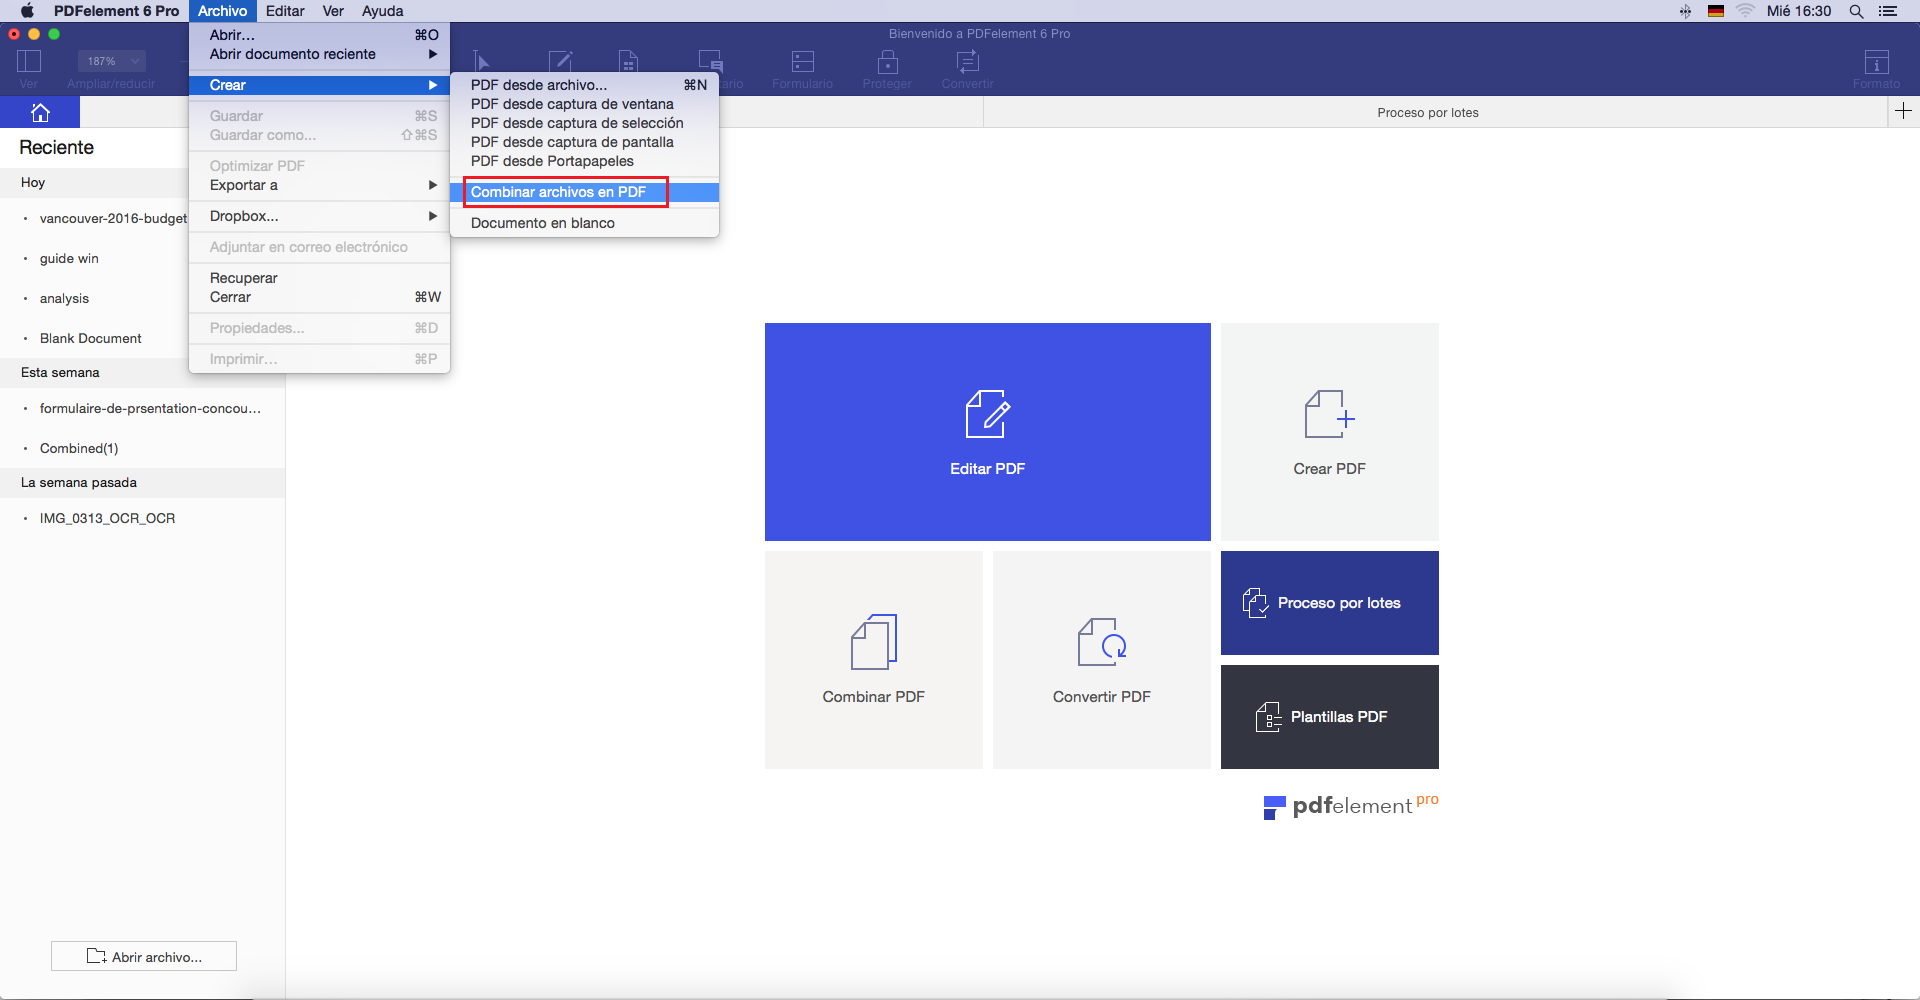Click the German flag input source
1920x1000 pixels.
pyautogui.click(x=1716, y=11)
